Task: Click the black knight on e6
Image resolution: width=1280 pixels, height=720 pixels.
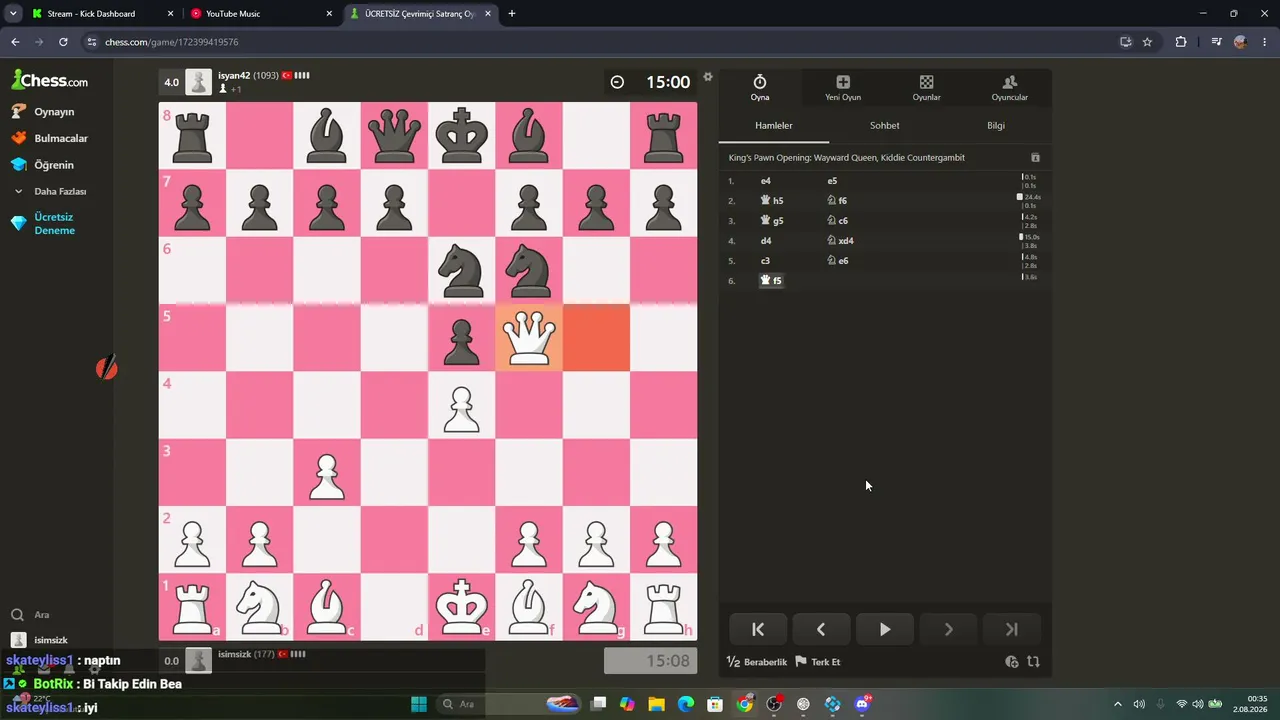Action: click(x=462, y=270)
